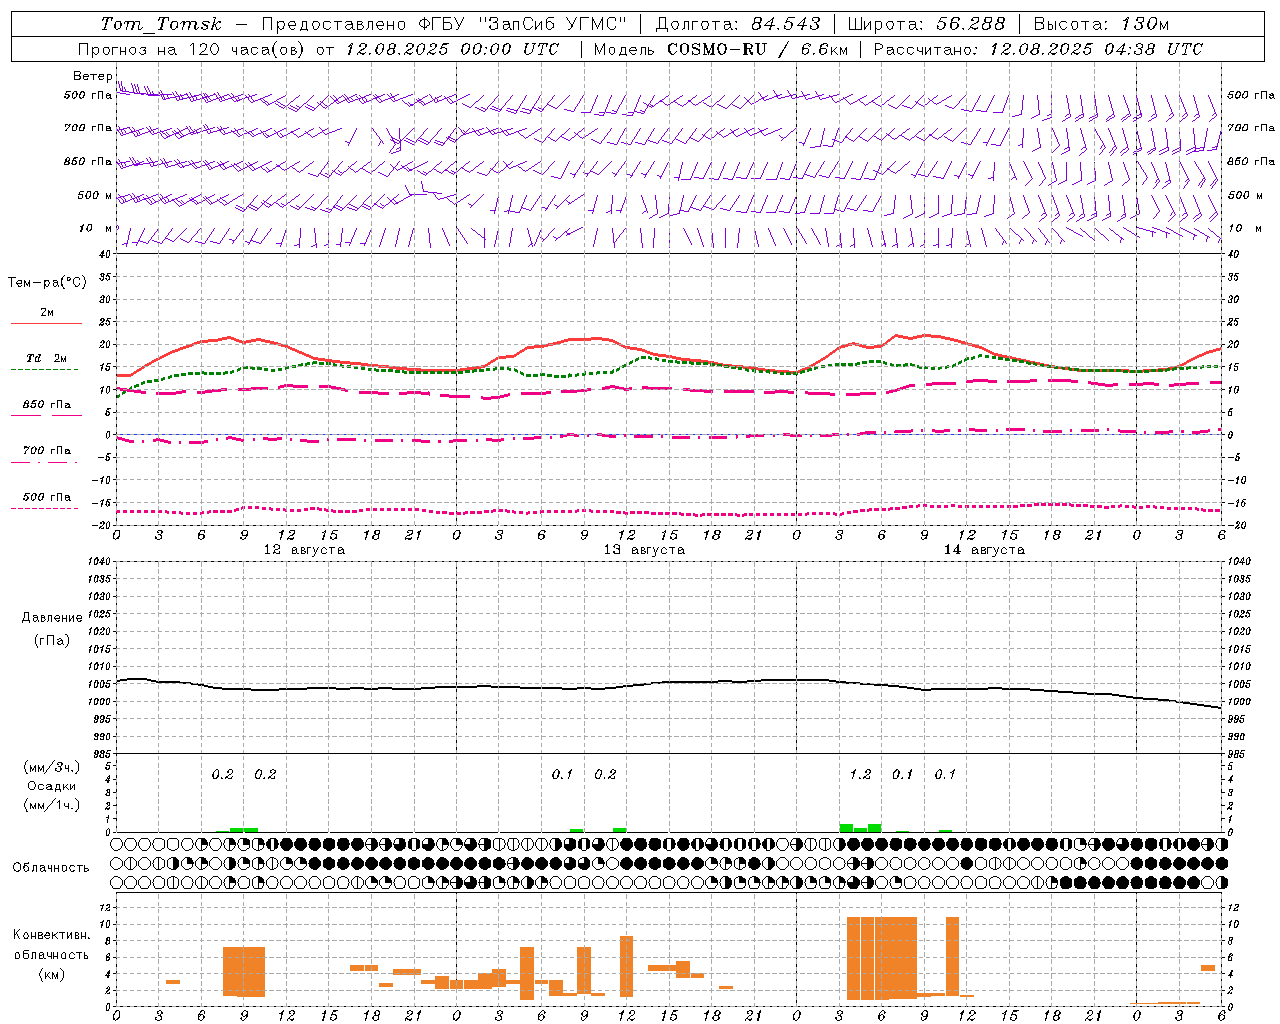The height and width of the screenshot is (1024, 1280).
Task: Click the forecast start 12.08.2025 00:00 UTC
Action: [452, 49]
